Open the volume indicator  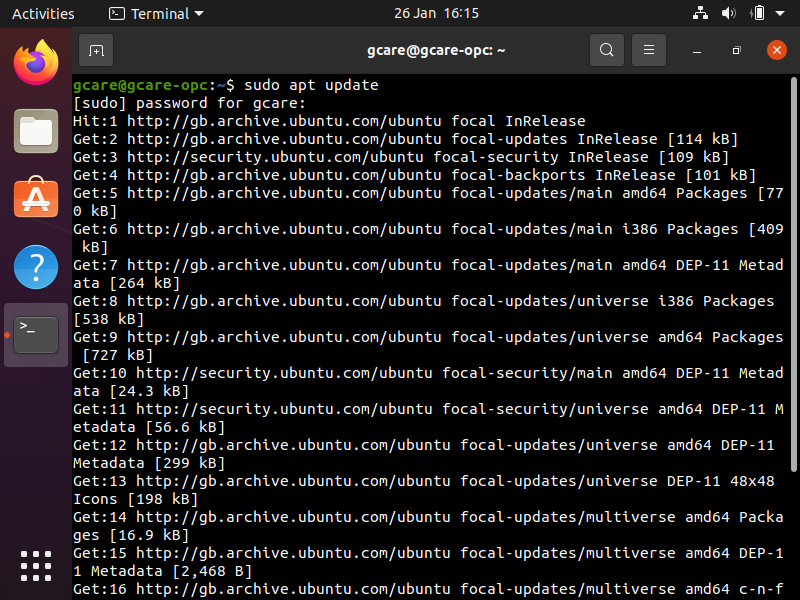[x=729, y=13]
